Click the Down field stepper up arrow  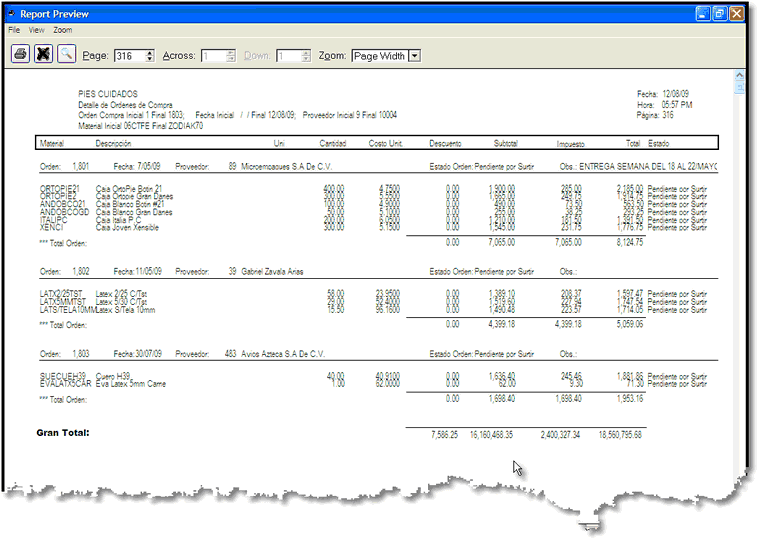[x=305, y=53]
